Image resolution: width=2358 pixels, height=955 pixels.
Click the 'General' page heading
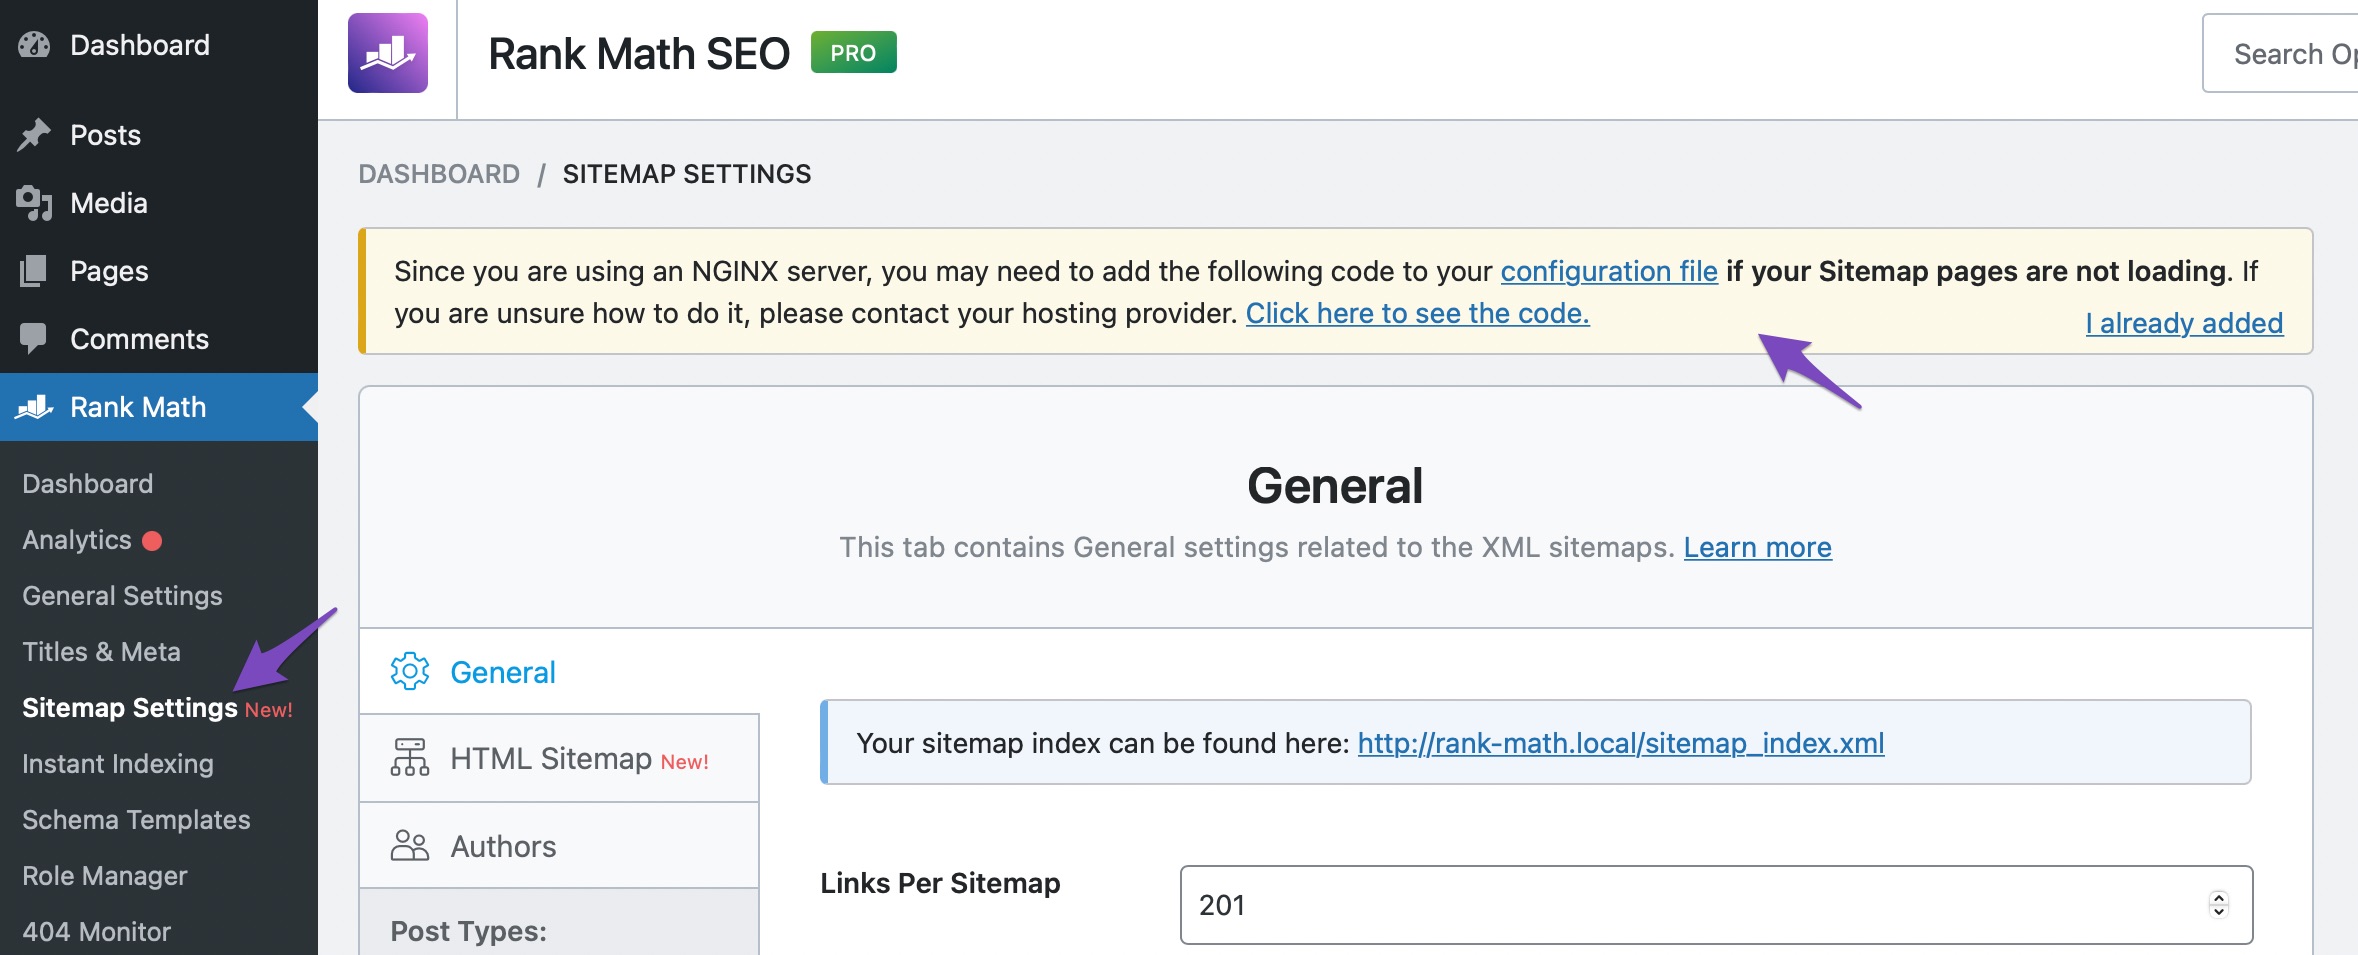[1335, 486]
